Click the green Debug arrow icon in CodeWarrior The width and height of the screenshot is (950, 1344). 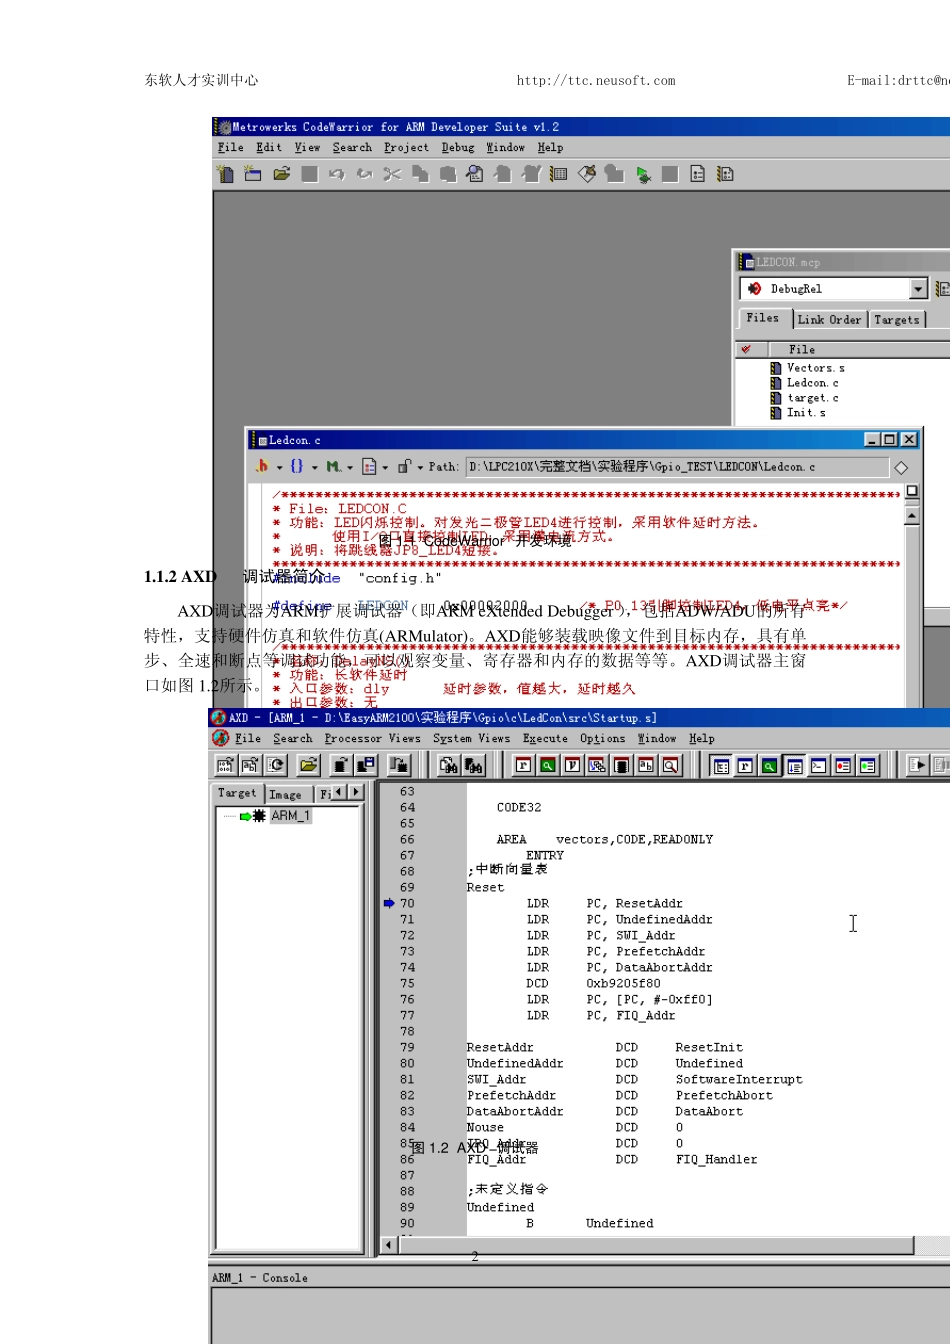point(642,174)
